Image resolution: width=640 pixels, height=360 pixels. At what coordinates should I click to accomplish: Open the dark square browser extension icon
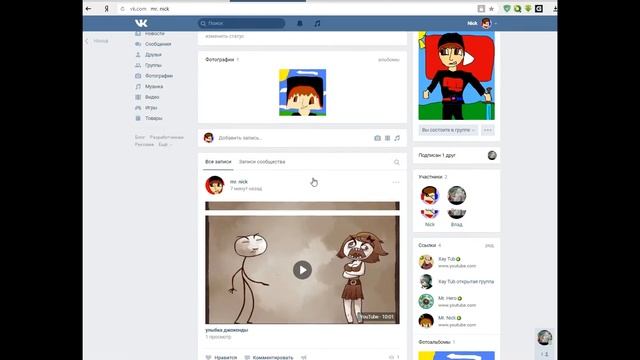pos(539,9)
